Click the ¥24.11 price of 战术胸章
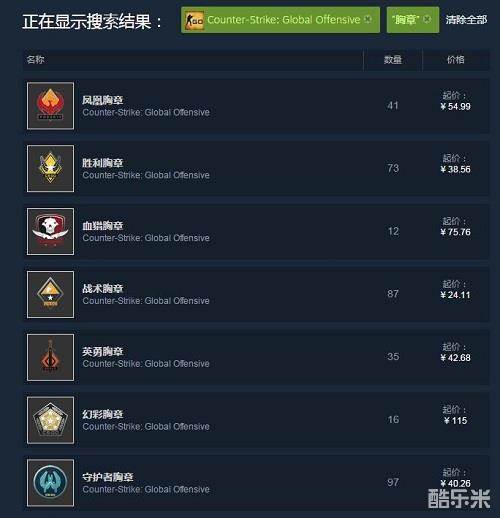 [455, 295]
